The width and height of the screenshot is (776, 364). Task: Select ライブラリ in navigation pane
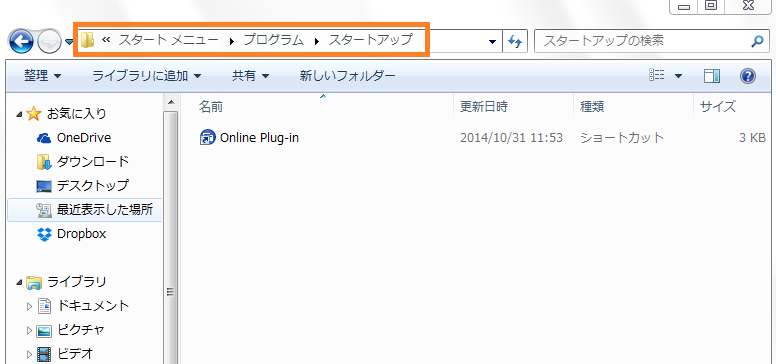pyautogui.click(x=77, y=282)
